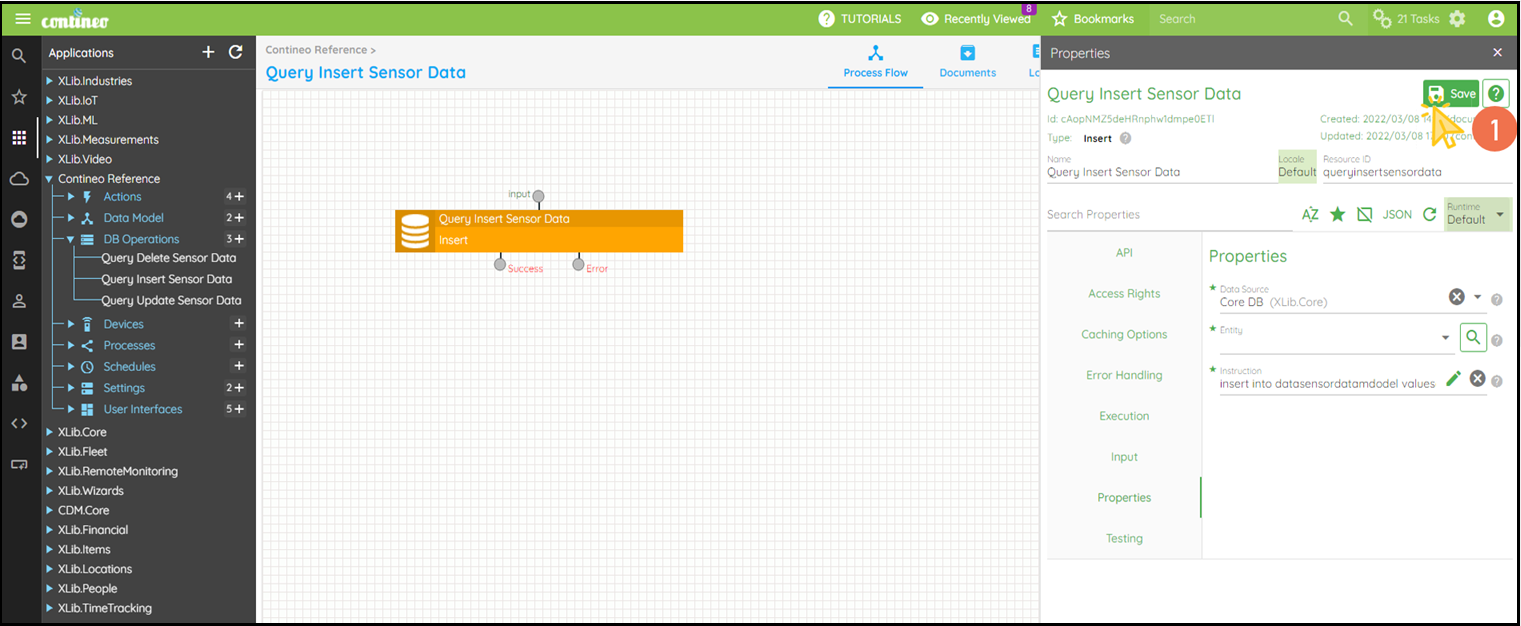Click the hamburger menu icon

click(23, 19)
